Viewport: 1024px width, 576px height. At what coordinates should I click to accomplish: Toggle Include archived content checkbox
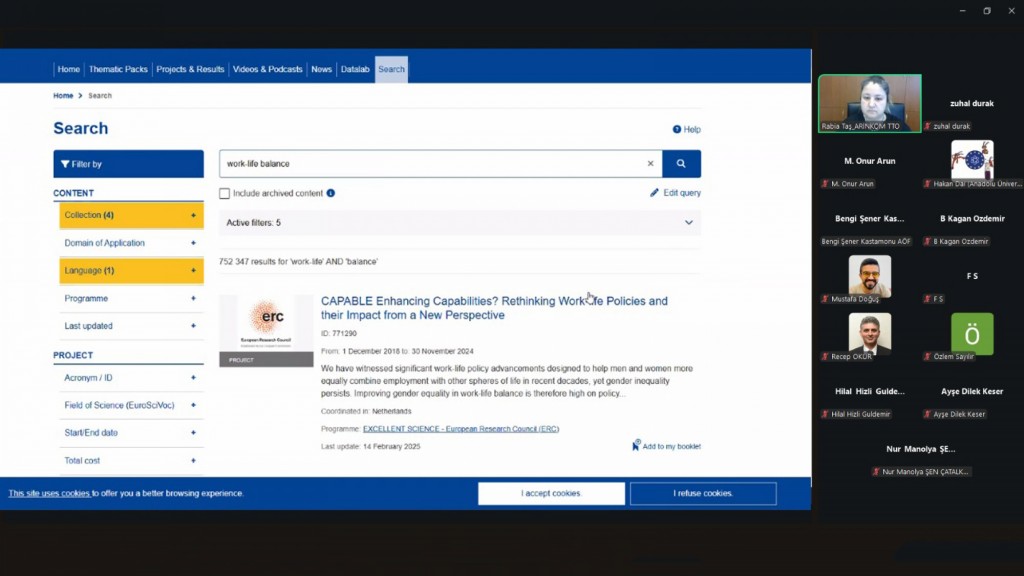pos(225,193)
